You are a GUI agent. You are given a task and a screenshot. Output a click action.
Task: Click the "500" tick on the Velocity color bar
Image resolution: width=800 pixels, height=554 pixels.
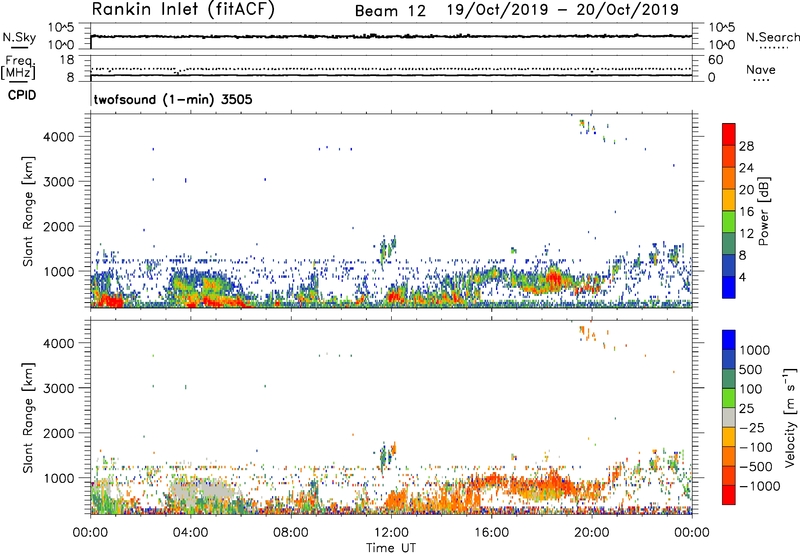(x=751, y=369)
